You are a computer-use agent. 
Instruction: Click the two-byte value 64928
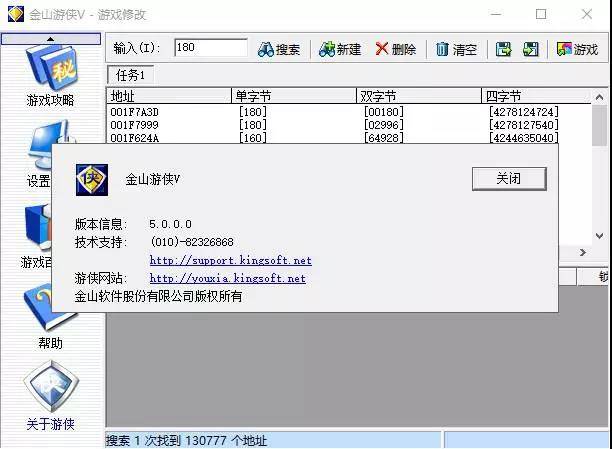click(x=384, y=138)
